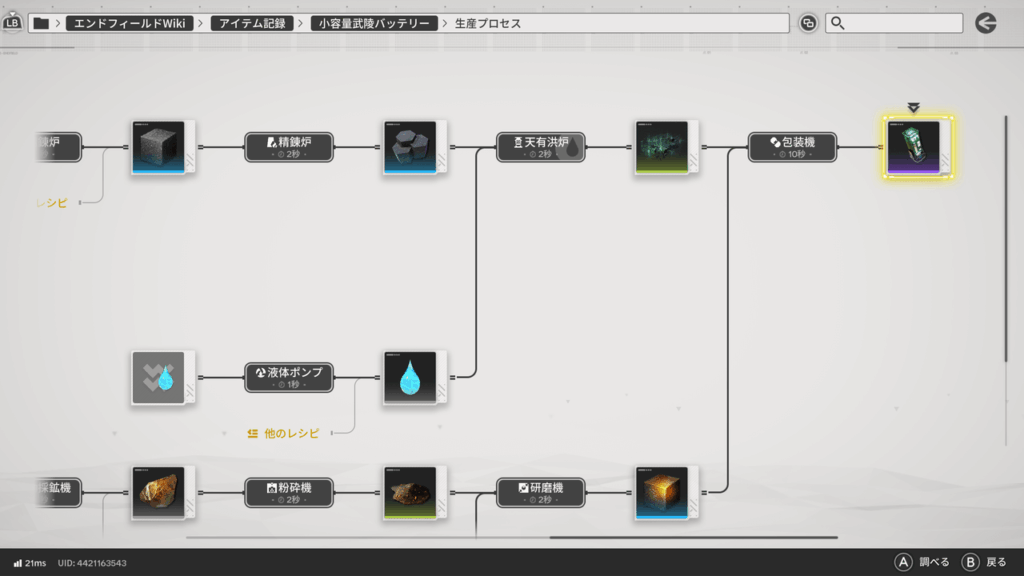Open the green crystal cluster item
Screen dimensions: 1024x576
click(x=662, y=148)
